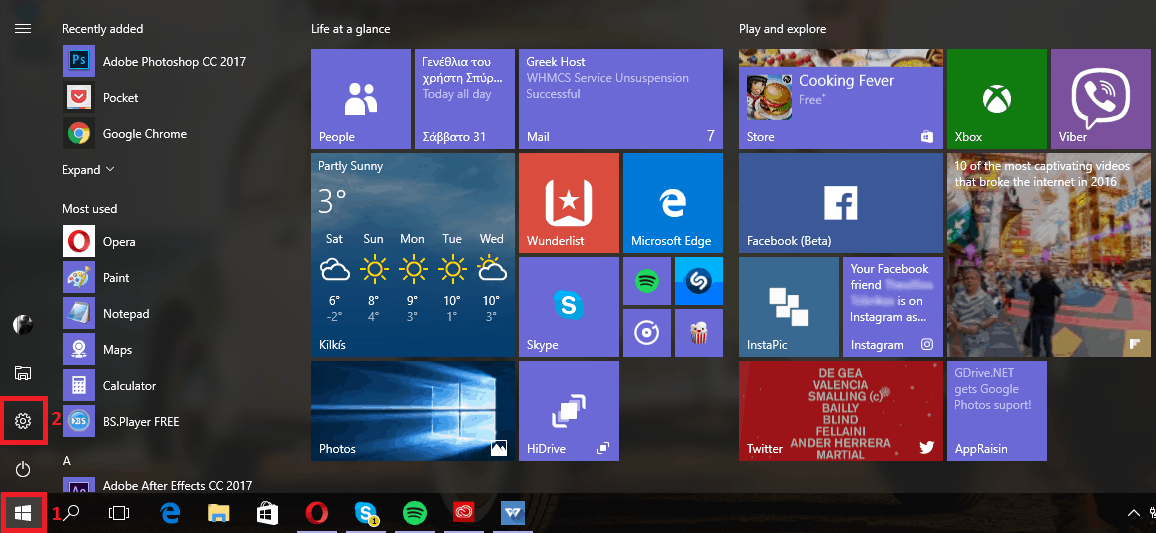This screenshot has height=533, width=1156.
Task: Open the Groove Music small tile
Action: coord(647,332)
